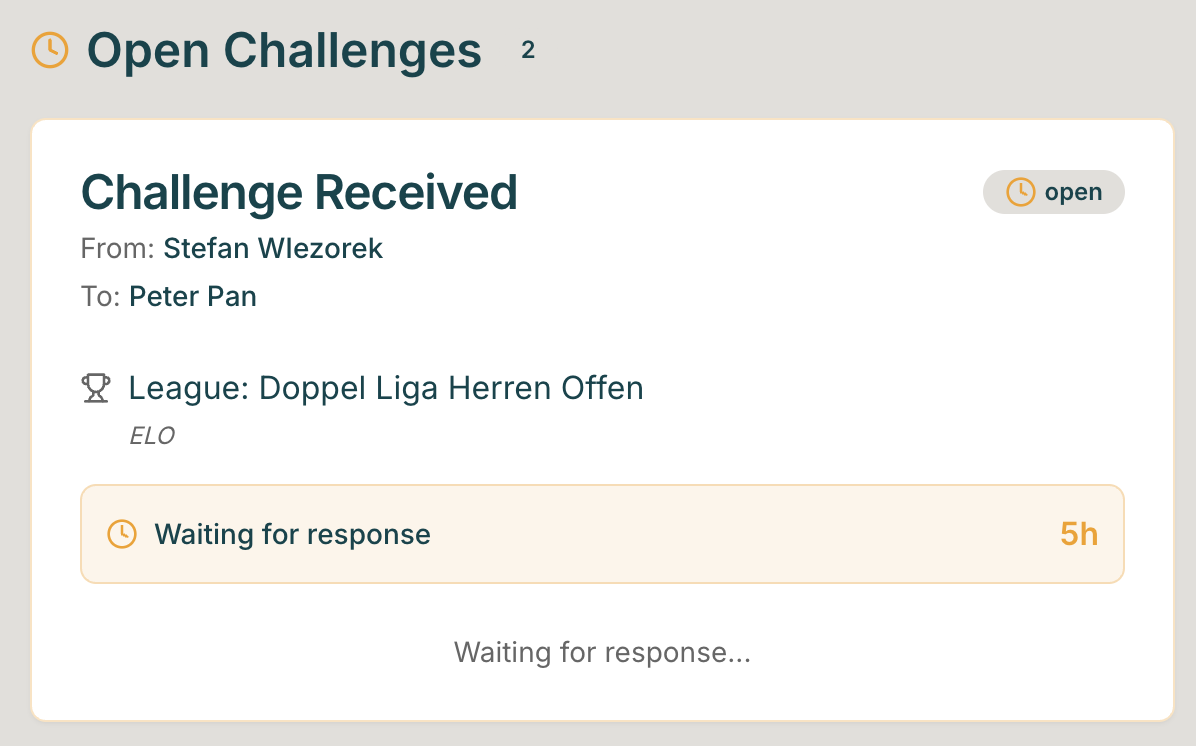Select the Challenge Received heading
Image resolution: width=1196 pixels, height=746 pixels.
pyautogui.click(x=300, y=191)
